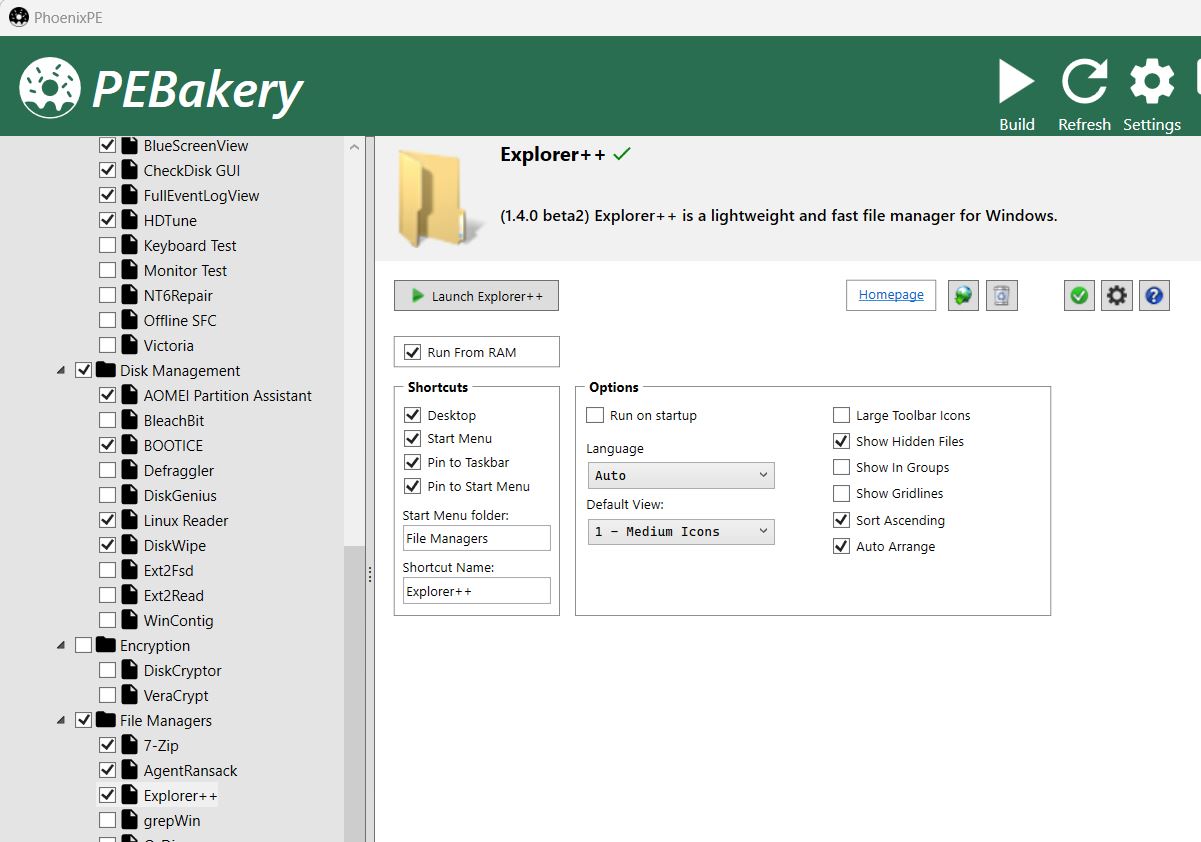Toggle Pin to Taskbar checkbox
Image resolution: width=1201 pixels, height=842 pixels.
(412, 462)
